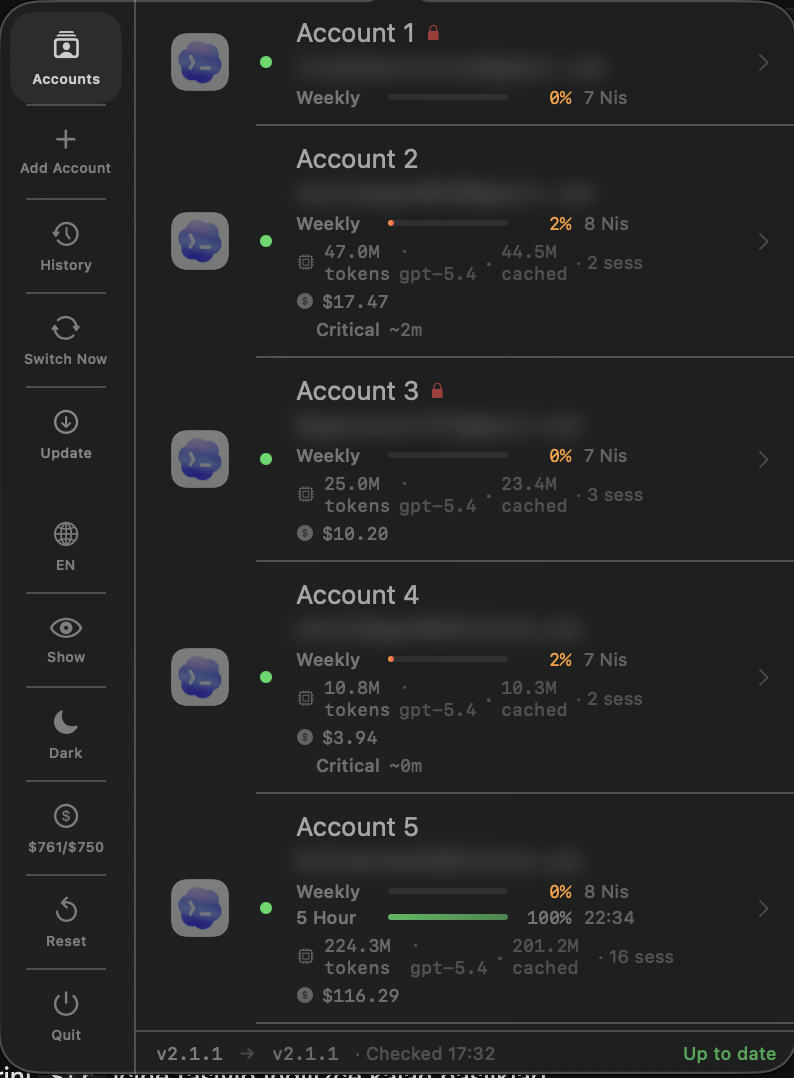Select Account 2's avatar icon
Screen dimensions: 794x1078
pos(200,241)
